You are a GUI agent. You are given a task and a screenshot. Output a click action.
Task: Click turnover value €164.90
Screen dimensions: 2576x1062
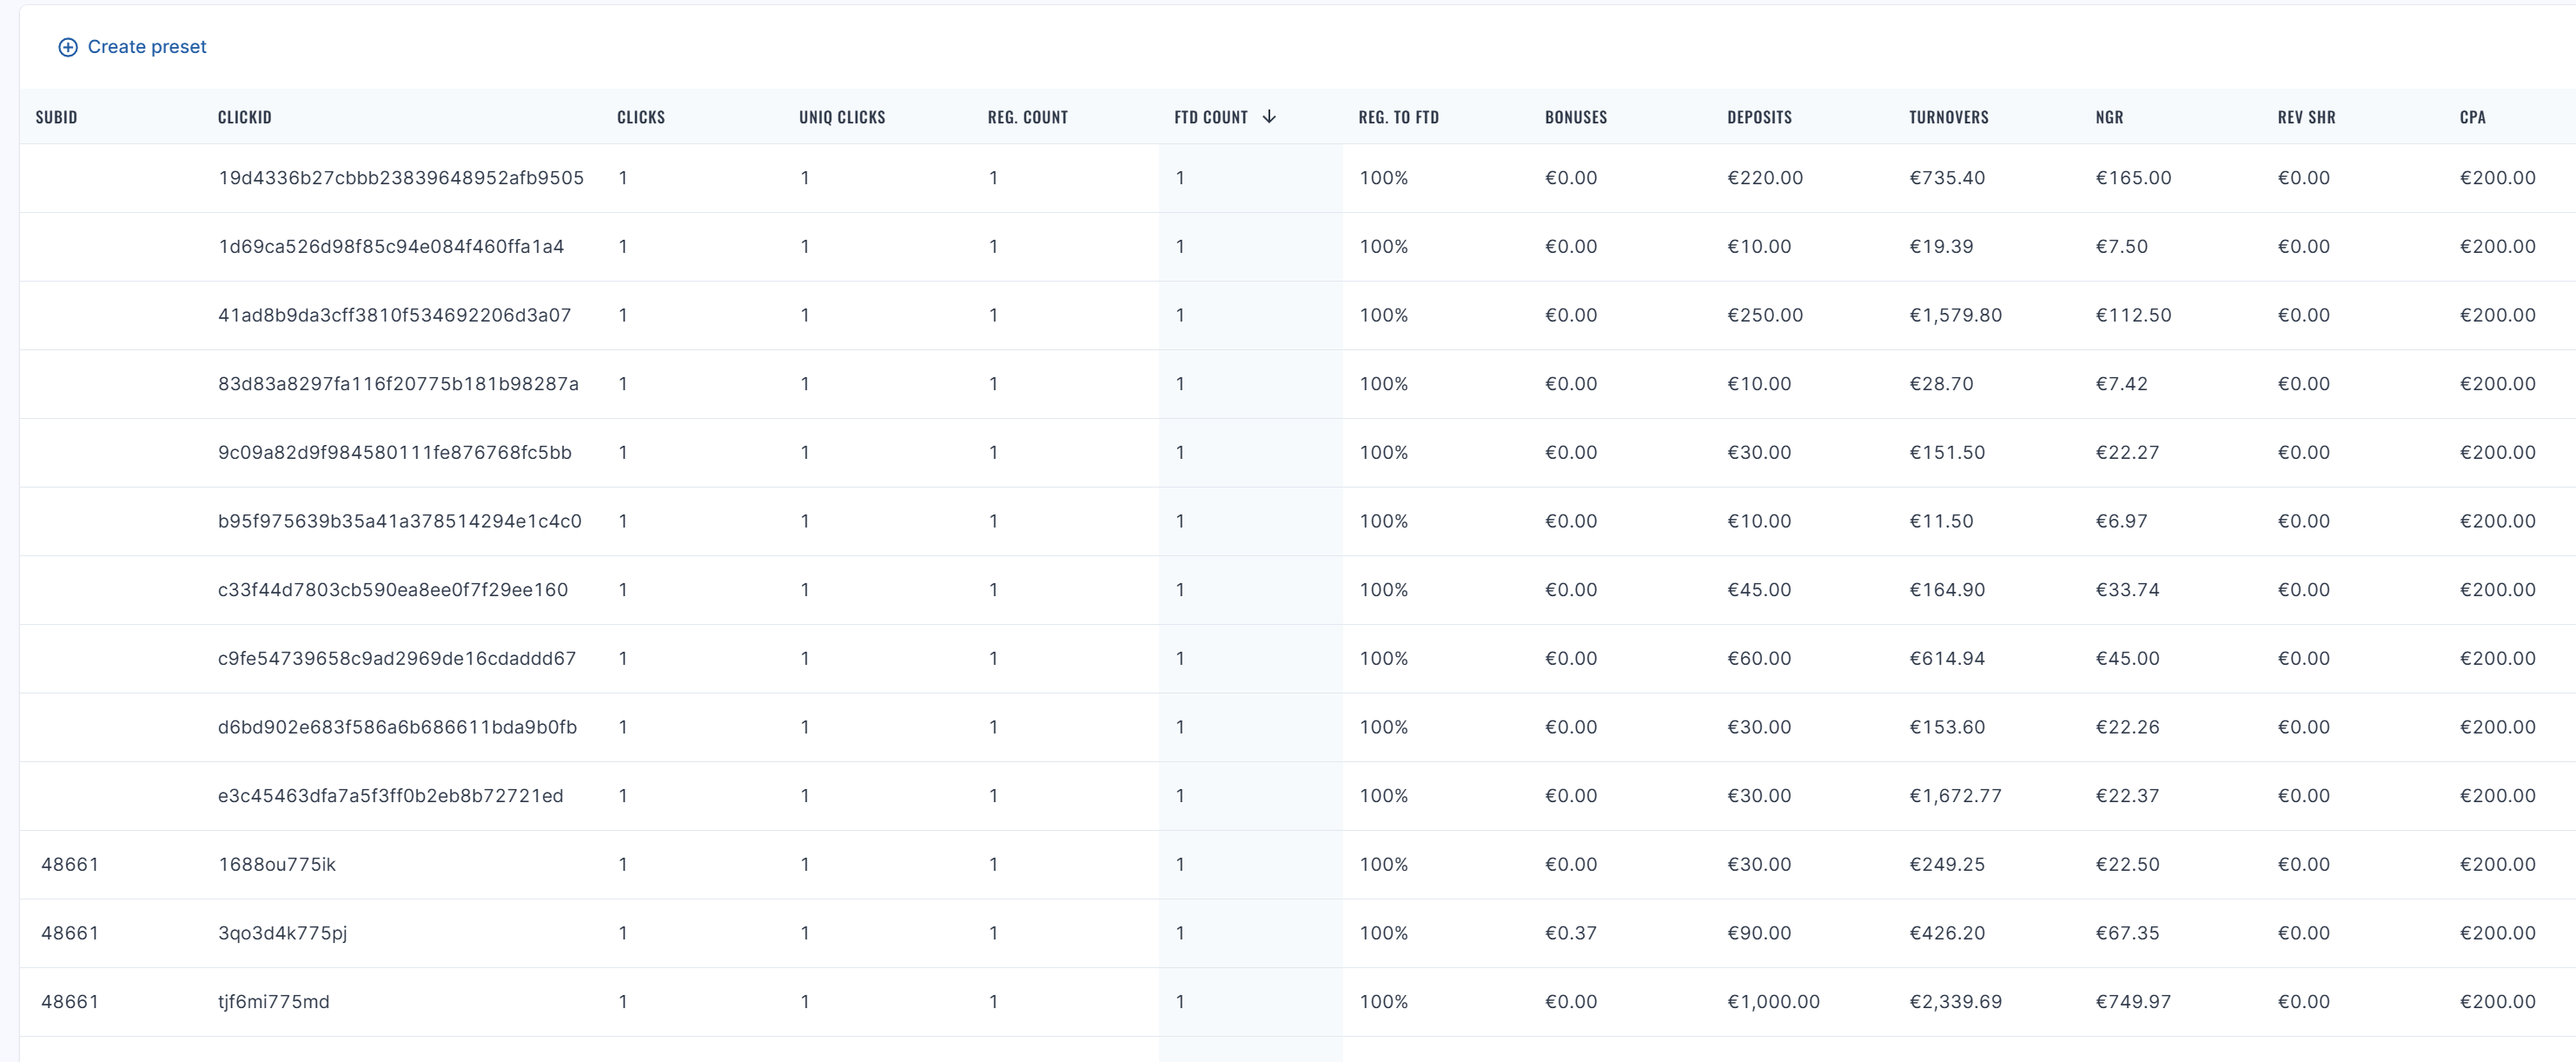(x=1947, y=590)
